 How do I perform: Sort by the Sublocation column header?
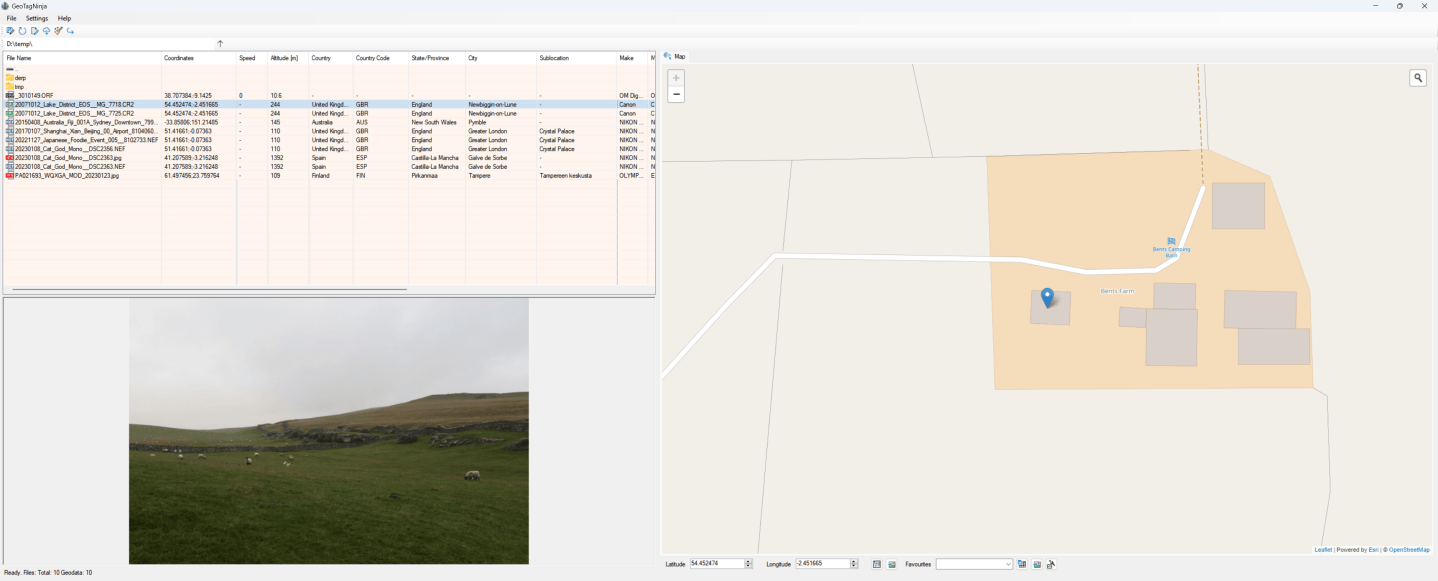576,58
